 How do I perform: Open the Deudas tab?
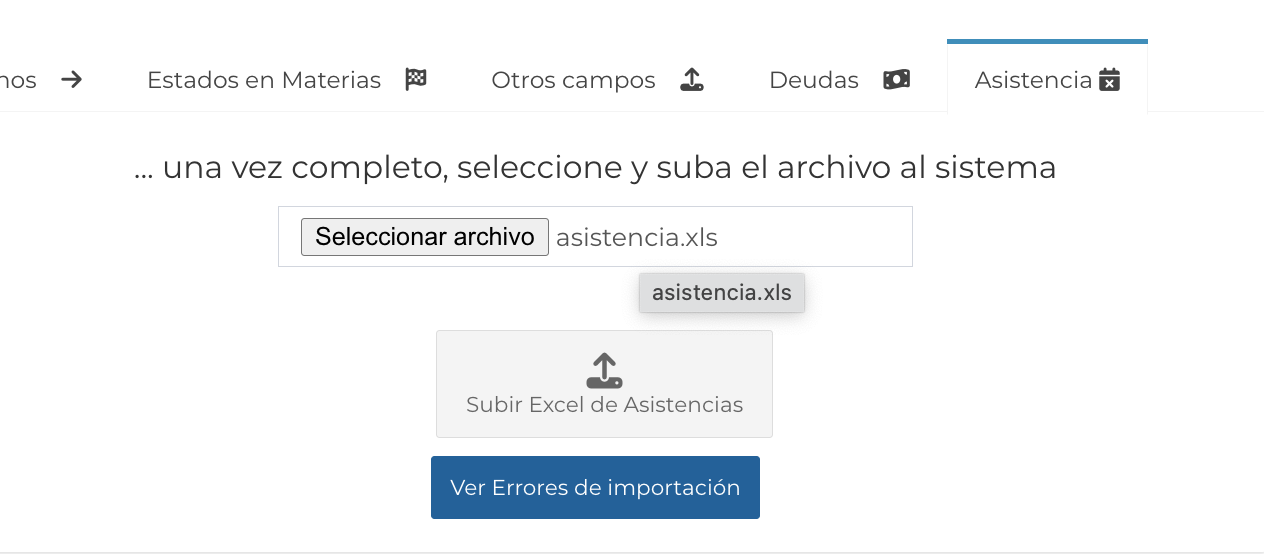click(x=813, y=80)
